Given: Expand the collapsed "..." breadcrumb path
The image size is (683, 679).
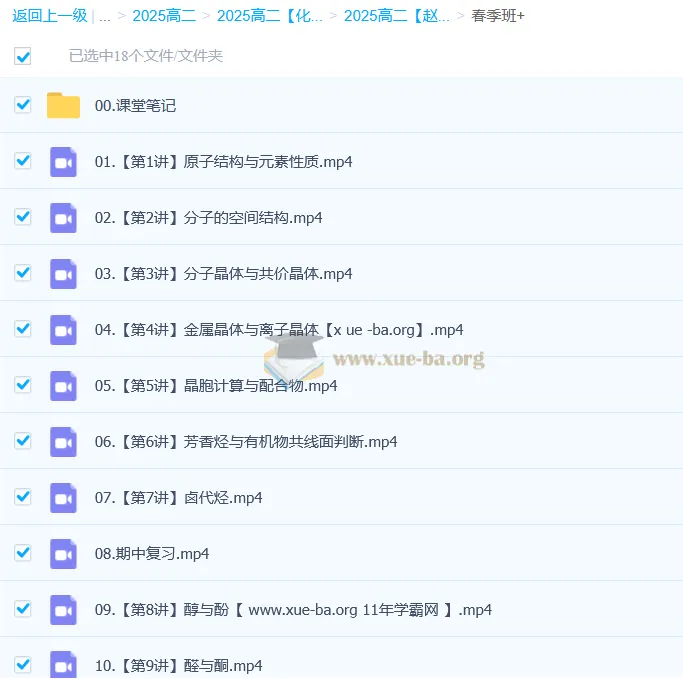Looking at the screenshot, I should coord(105,16).
